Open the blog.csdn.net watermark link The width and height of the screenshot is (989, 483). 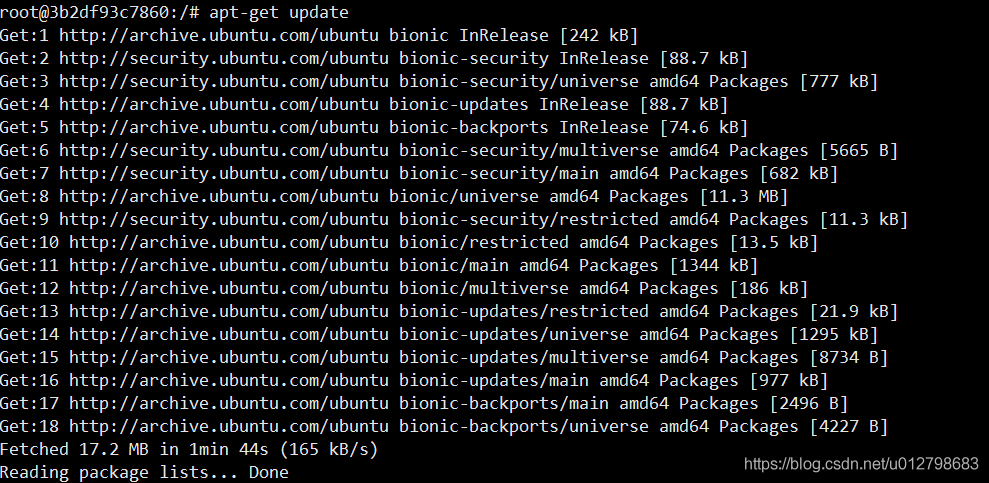click(x=862, y=464)
